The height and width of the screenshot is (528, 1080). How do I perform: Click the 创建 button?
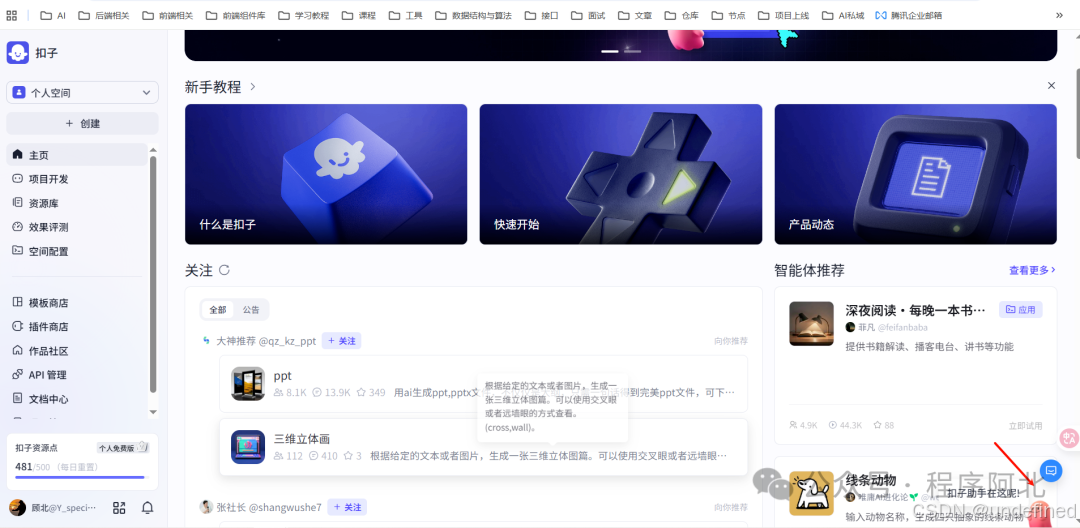[83, 123]
